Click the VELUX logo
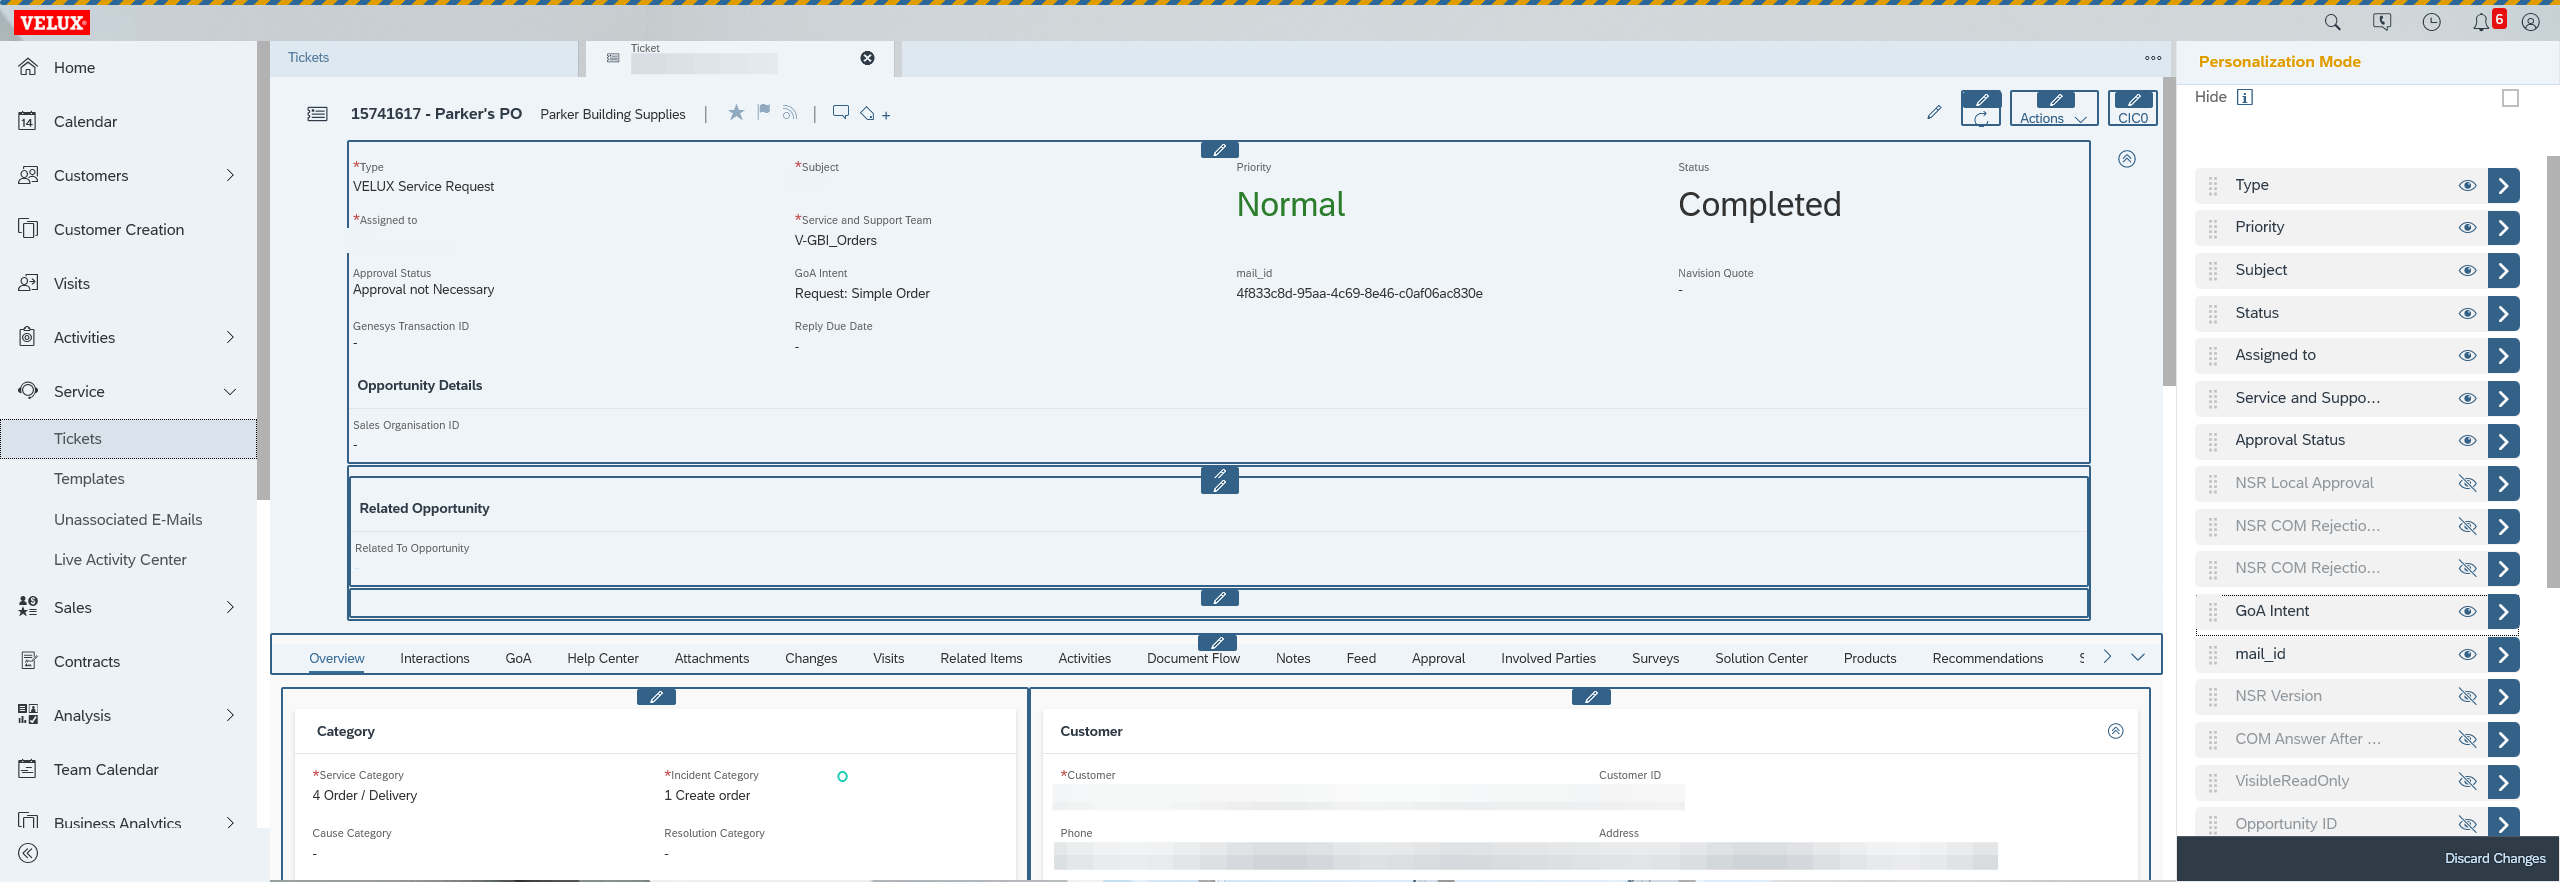Screen dimensions: 2560x882 pos(52,23)
